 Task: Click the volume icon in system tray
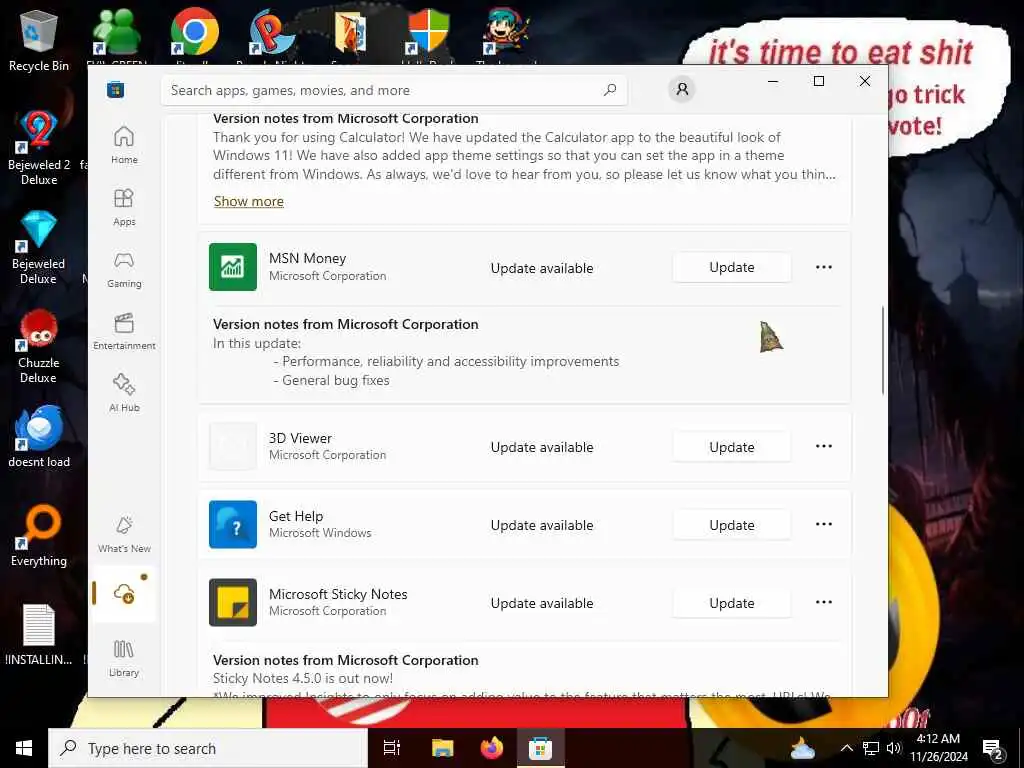tap(894, 748)
